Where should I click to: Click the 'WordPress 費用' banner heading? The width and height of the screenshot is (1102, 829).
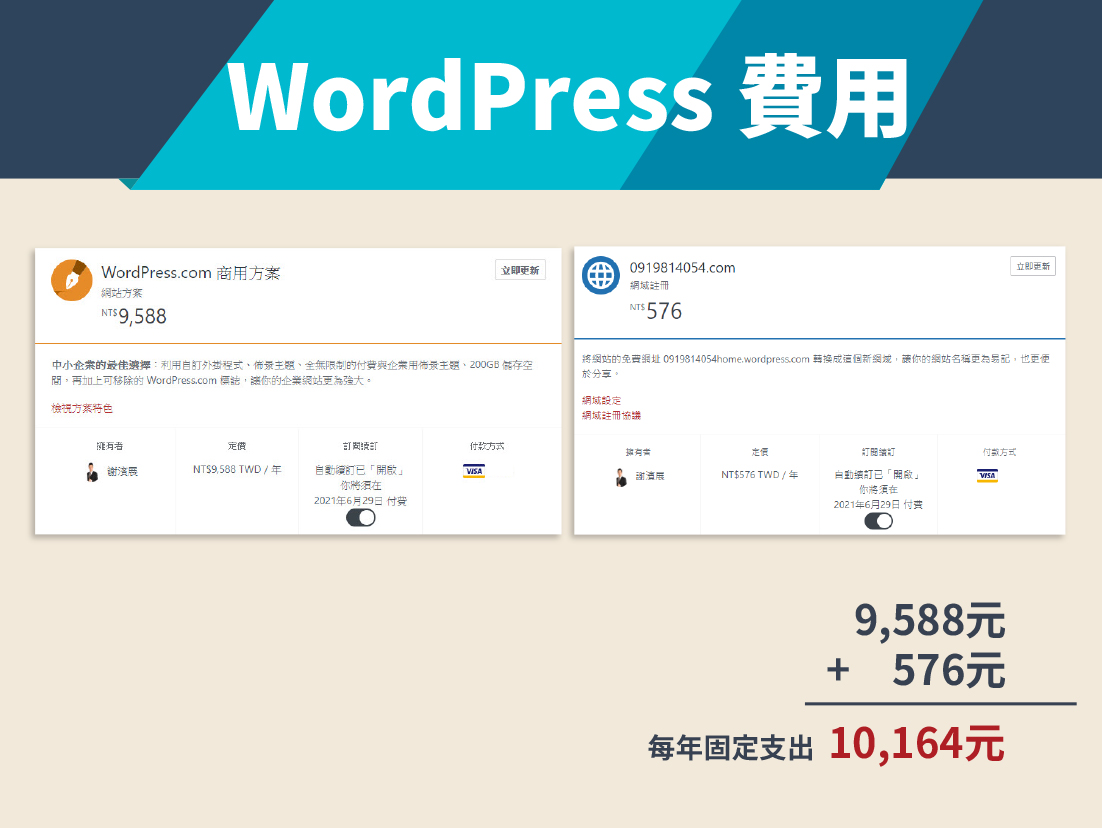coord(569,96)
